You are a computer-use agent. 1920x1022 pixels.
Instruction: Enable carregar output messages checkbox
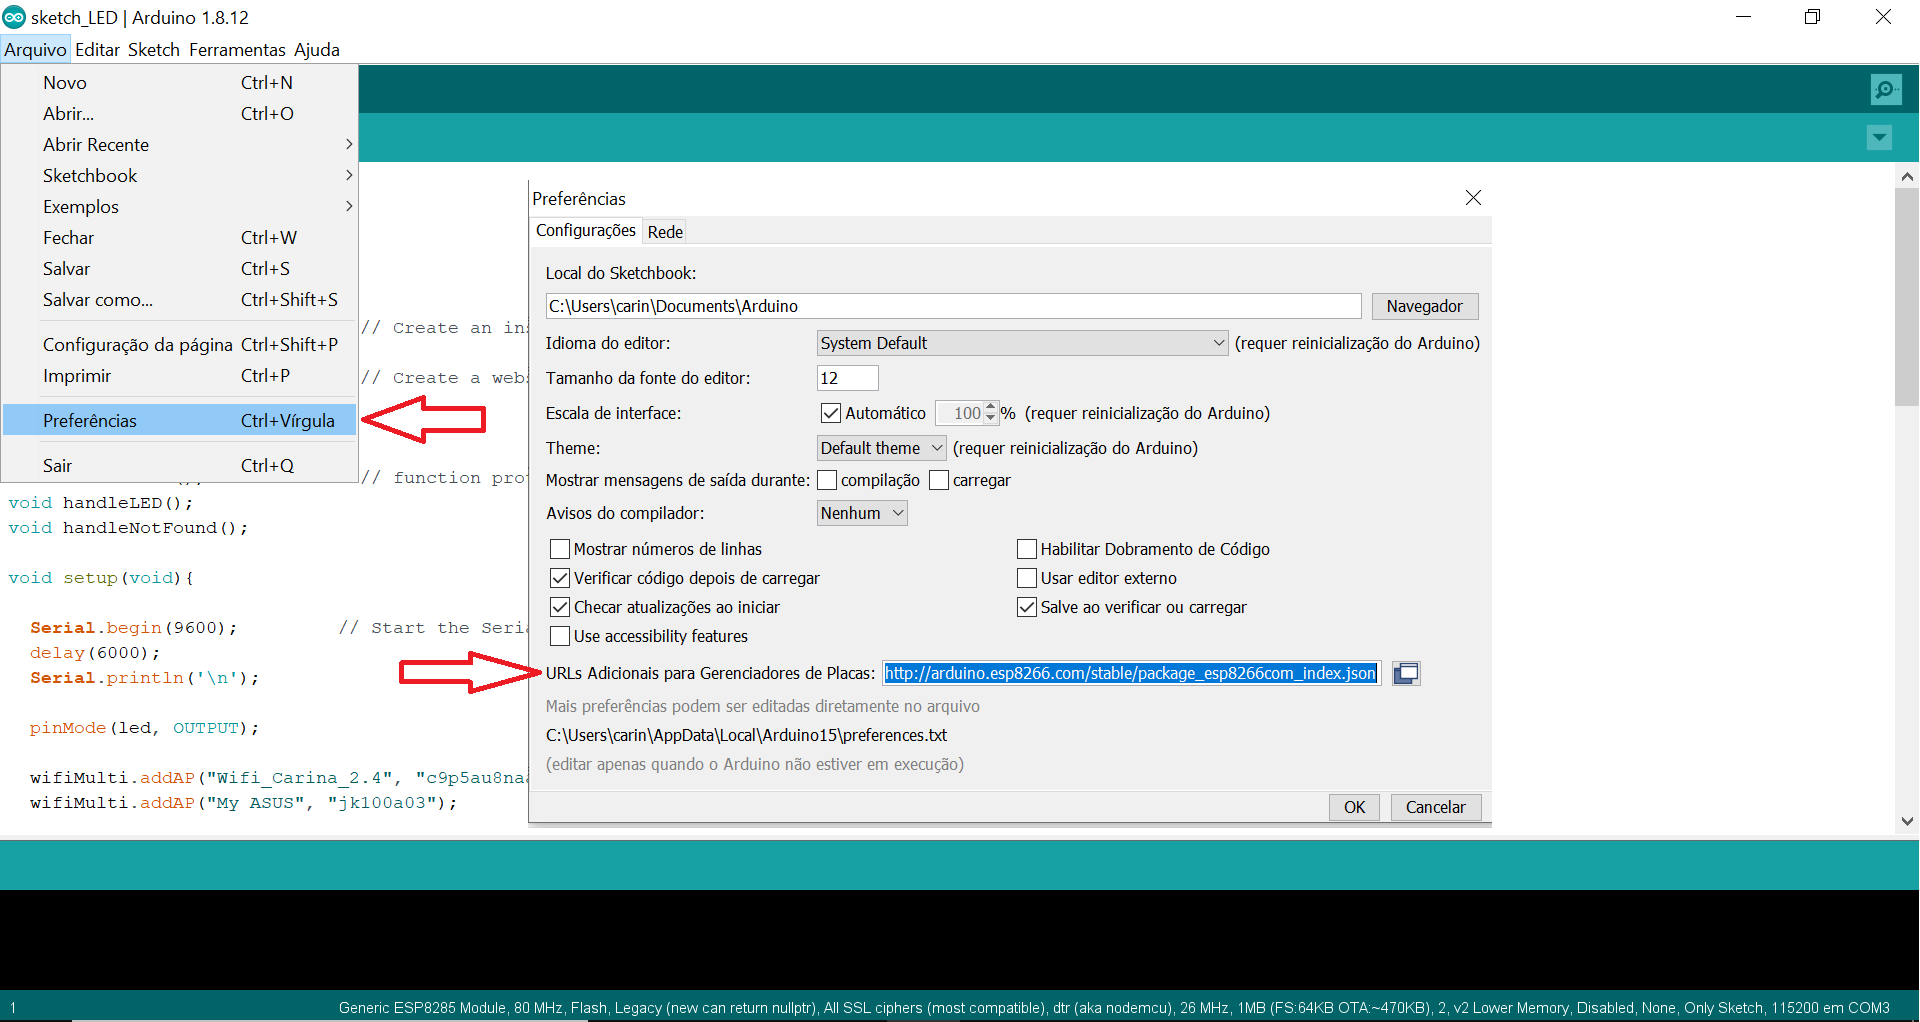(x=939, y=480)
